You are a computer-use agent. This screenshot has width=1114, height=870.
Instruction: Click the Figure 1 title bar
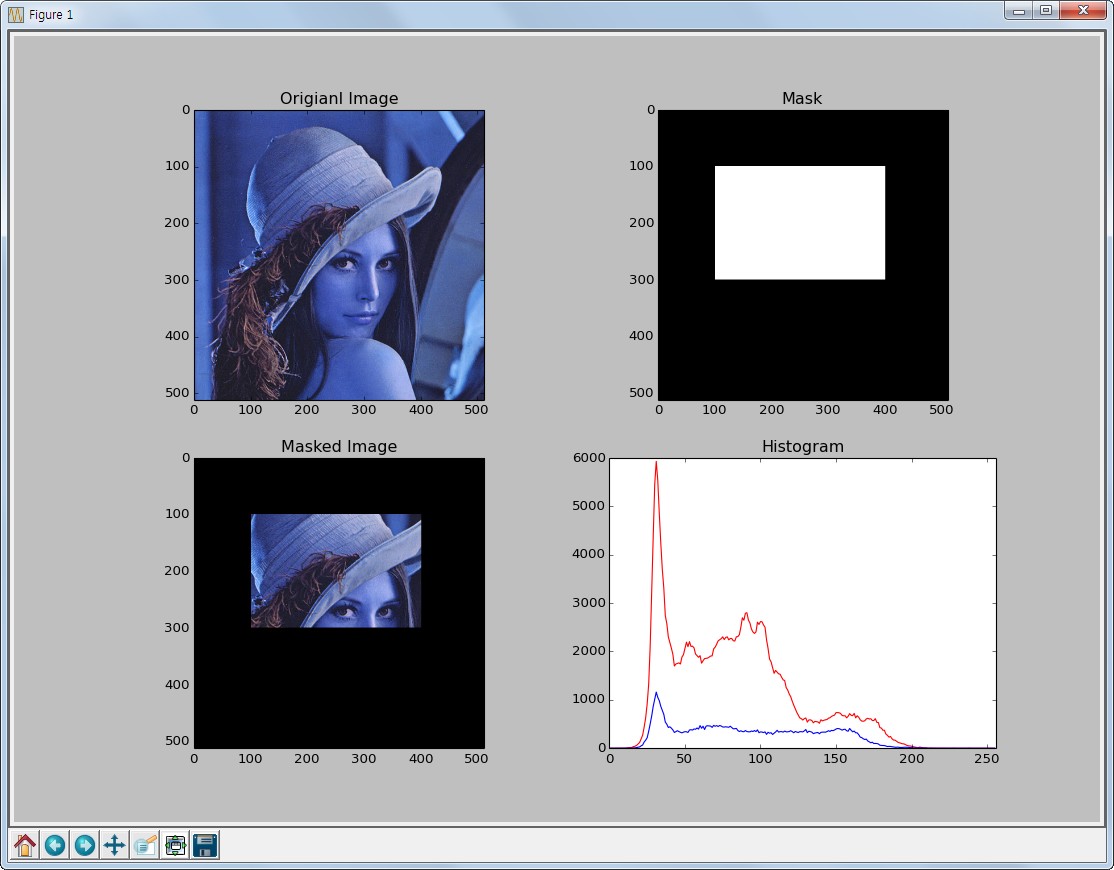point(497,14)
